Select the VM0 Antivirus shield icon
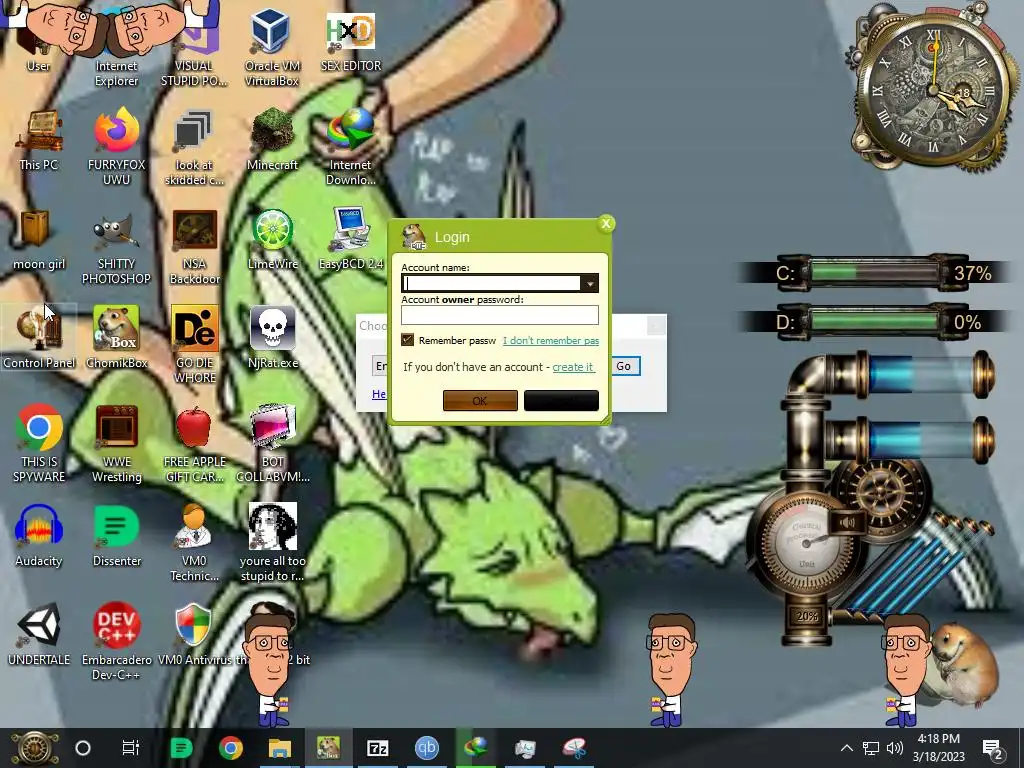Image resolution: width=1024 pixels, height=768 pixels. pos(193,626)
